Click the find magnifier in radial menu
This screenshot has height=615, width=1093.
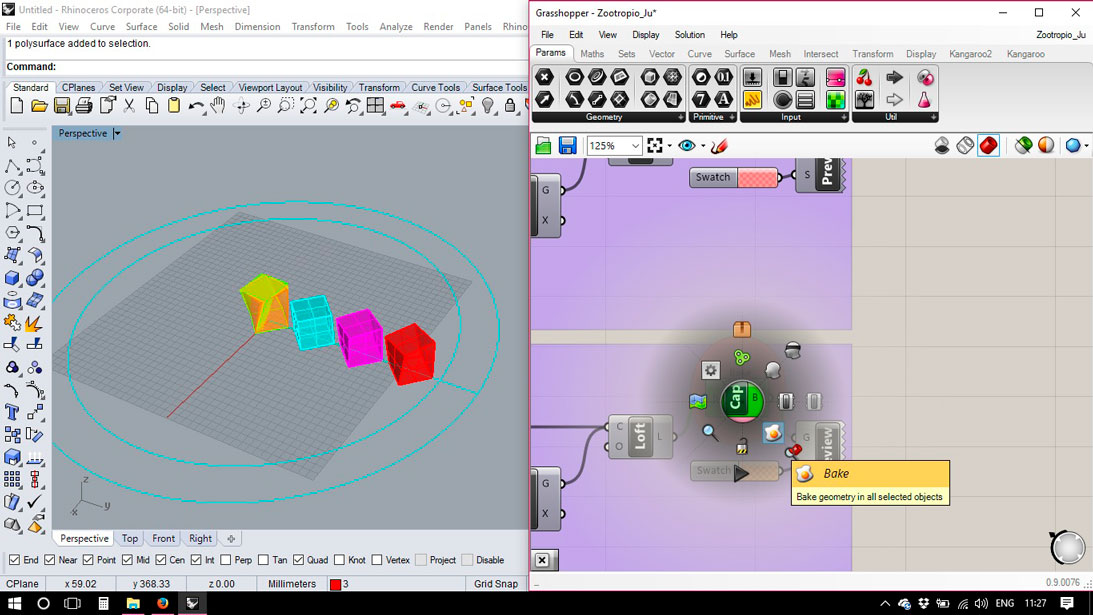click(710, 433)
